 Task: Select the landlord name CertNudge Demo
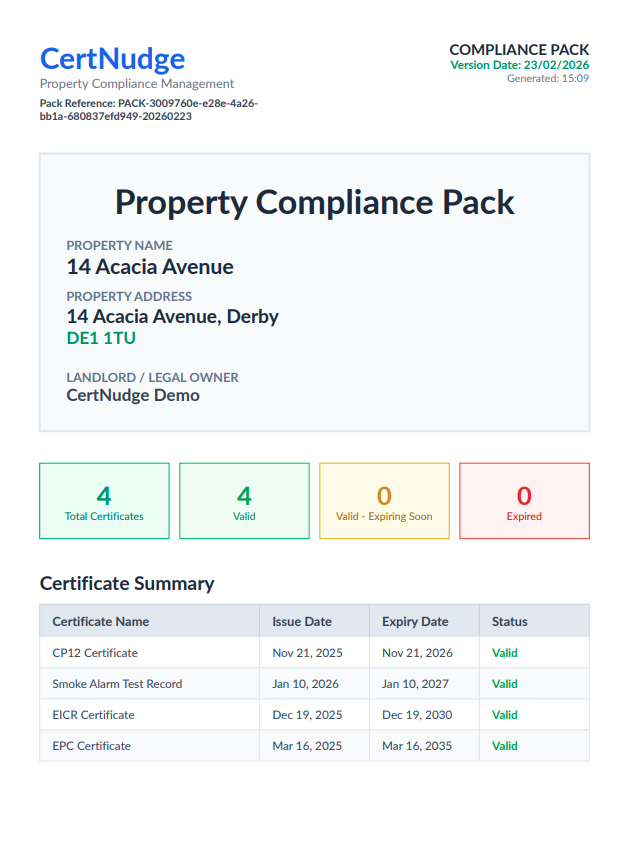point(133,395)
